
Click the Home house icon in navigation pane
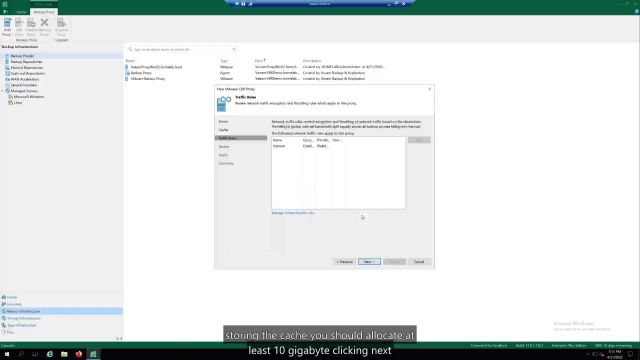click(4, 297)
